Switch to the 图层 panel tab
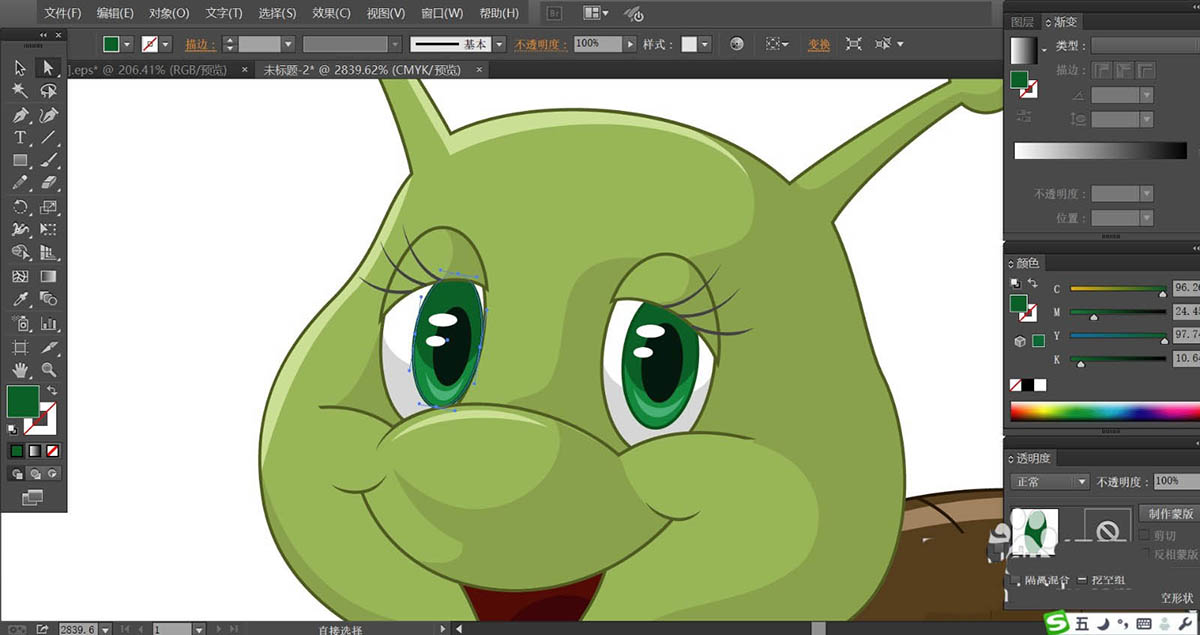This screenshot has width=1200, height=635. tap(1022, 22)
